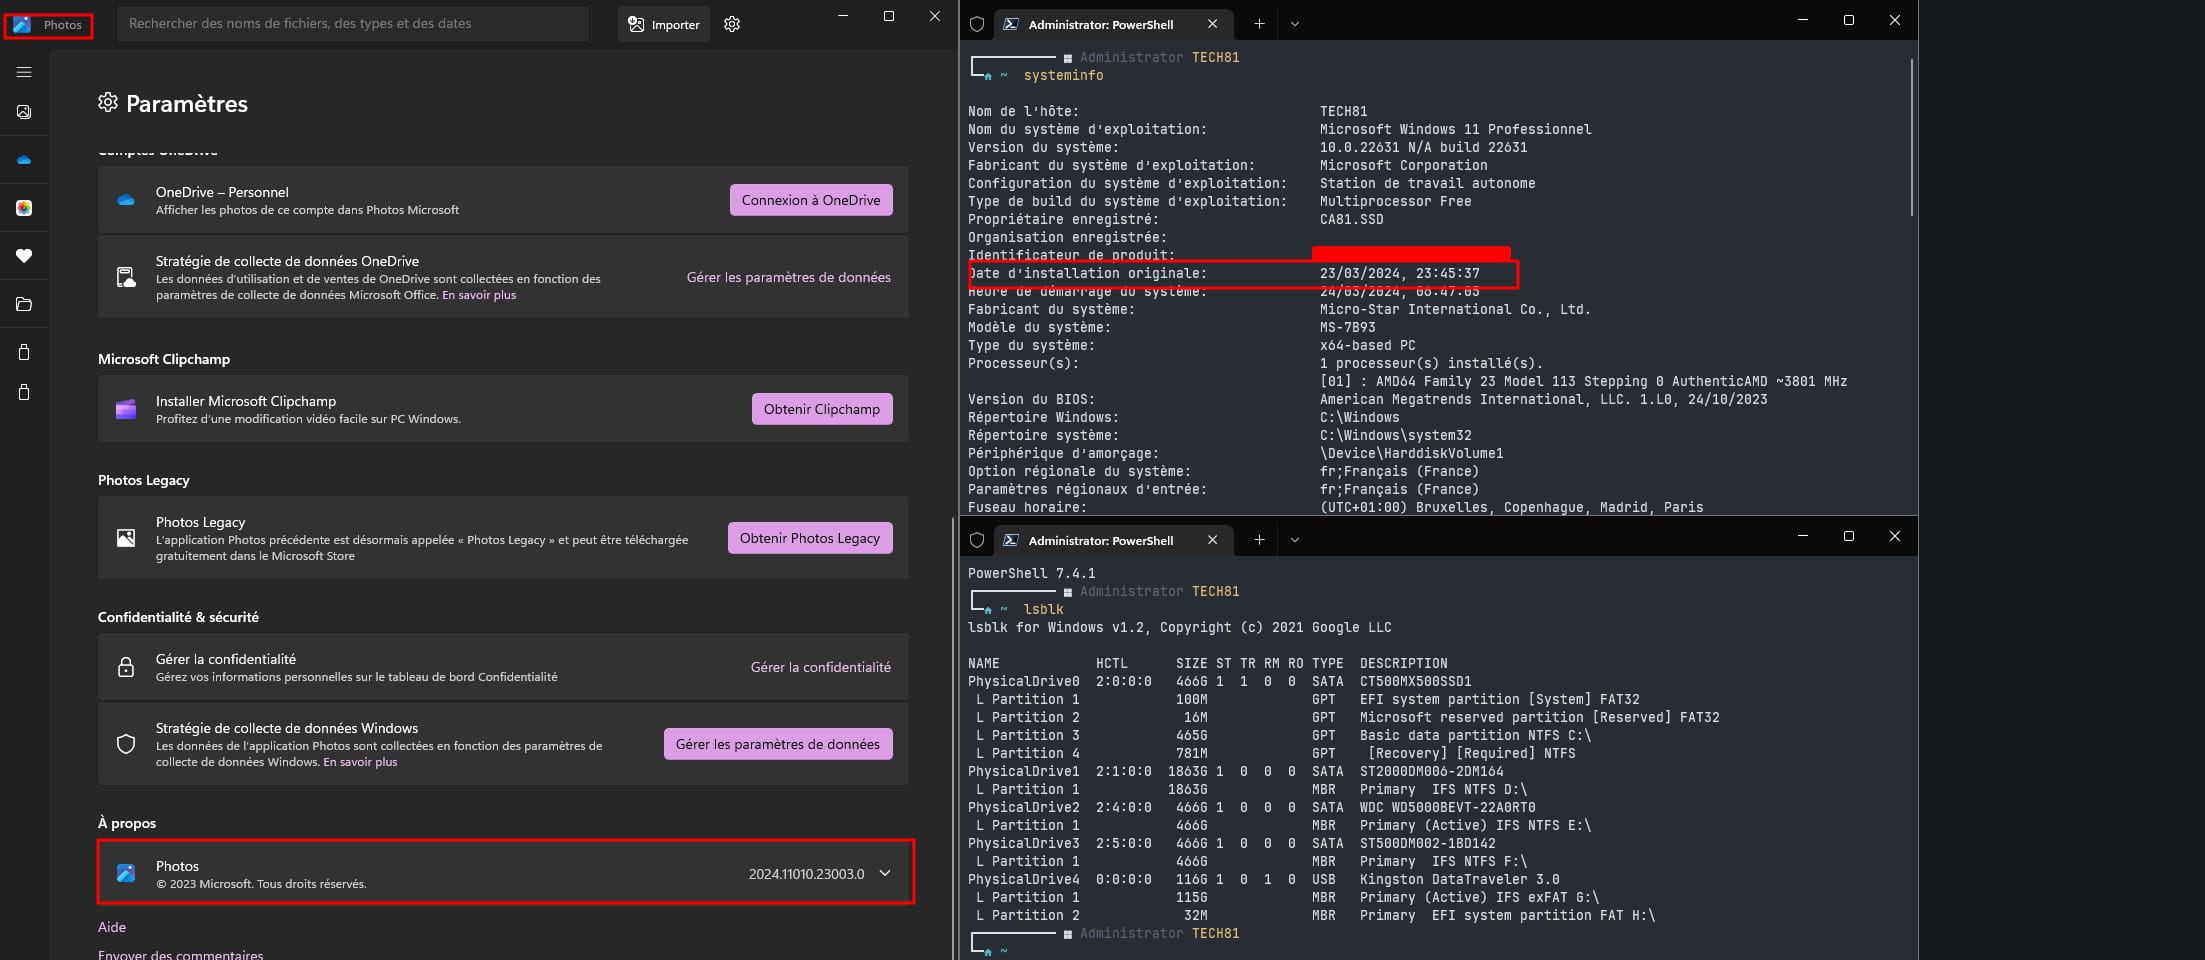Viewport: 2205px width, 960px height.
Task: Click version number 2024.11010.23003.0
Action: tap(806, 874)
